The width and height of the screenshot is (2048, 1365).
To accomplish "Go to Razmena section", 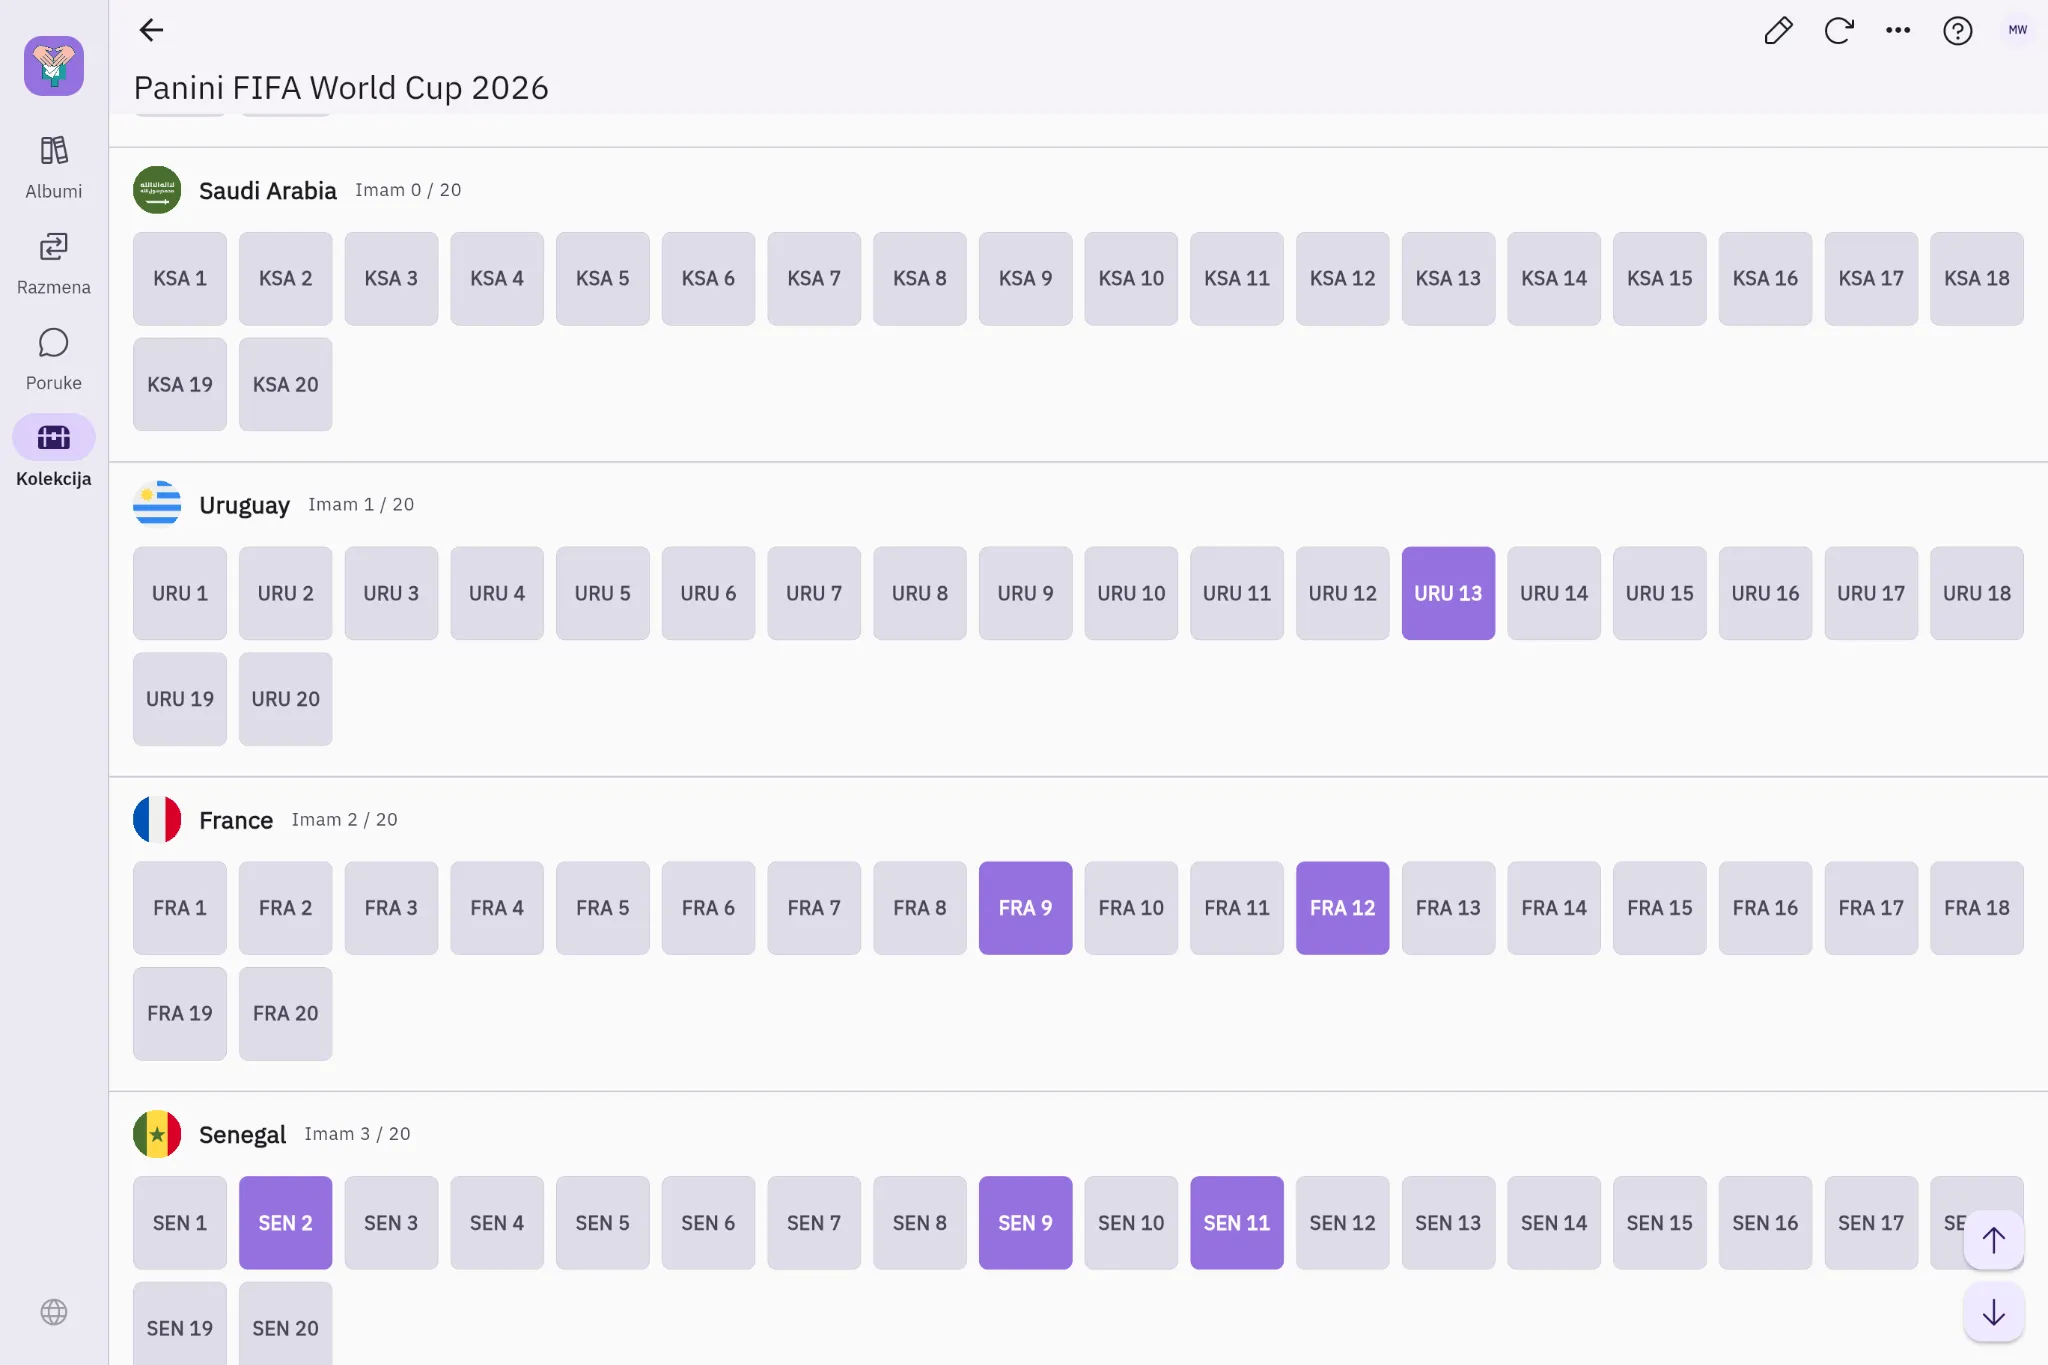I will click(54, 263).
